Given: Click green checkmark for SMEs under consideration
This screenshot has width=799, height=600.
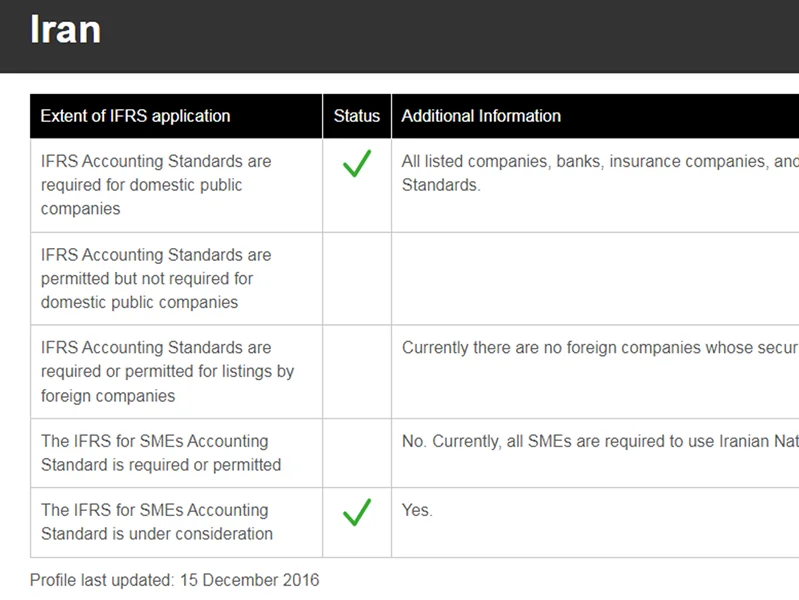Looking at the screenshot, I should [357, 512].
